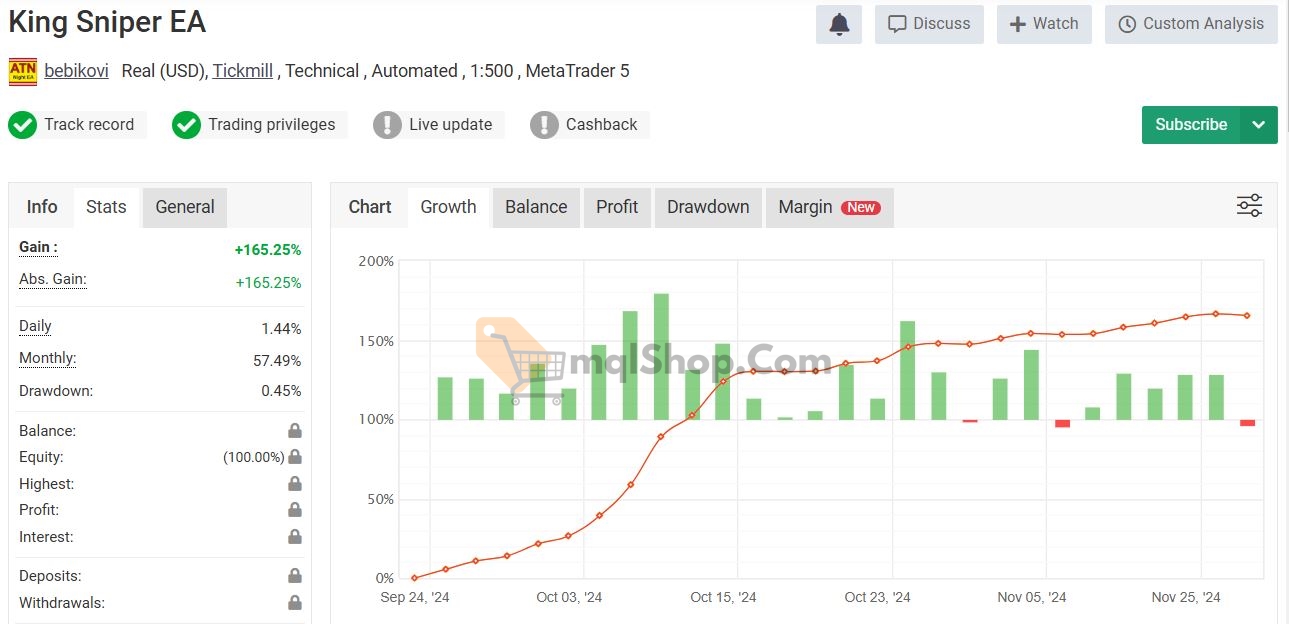Screen dimensions: 1289x624
Task: Switch to the Stats tab
Action: tap(106, 207)
